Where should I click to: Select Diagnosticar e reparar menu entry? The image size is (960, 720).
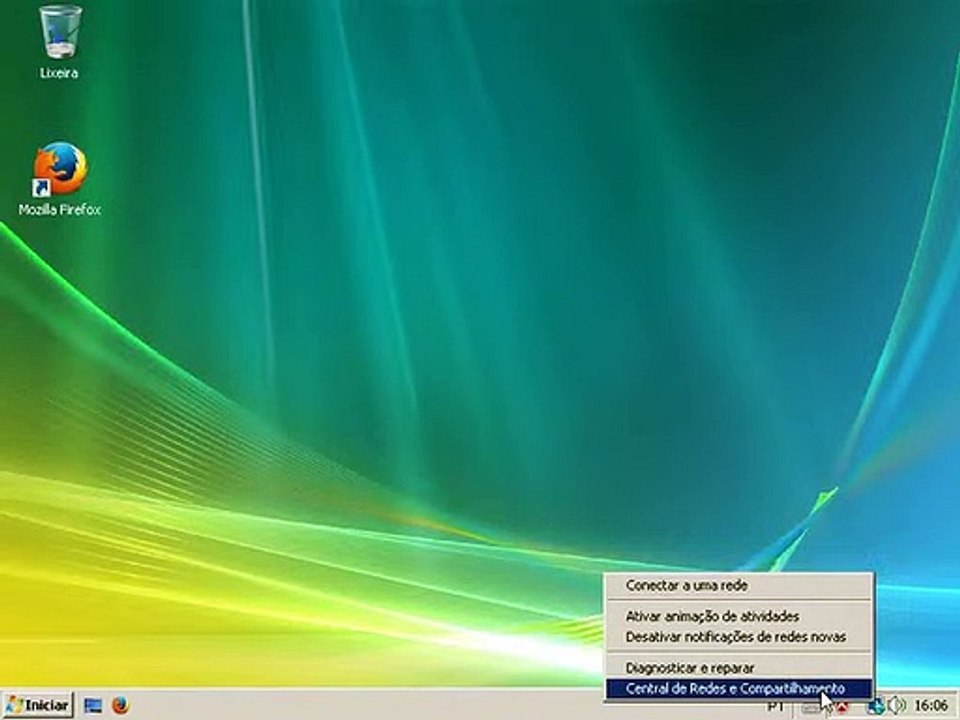pos(738,667)
